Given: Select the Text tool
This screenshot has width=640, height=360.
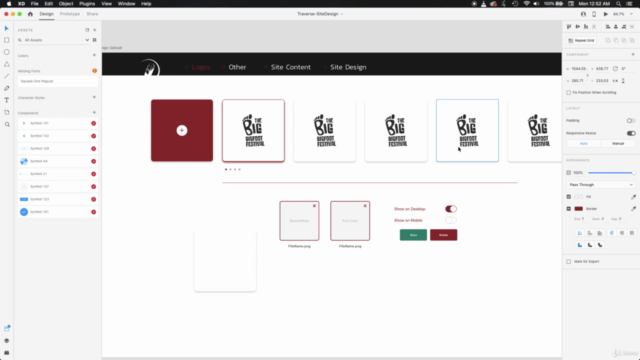Looking at the screenshot, I should click(7, 100).
